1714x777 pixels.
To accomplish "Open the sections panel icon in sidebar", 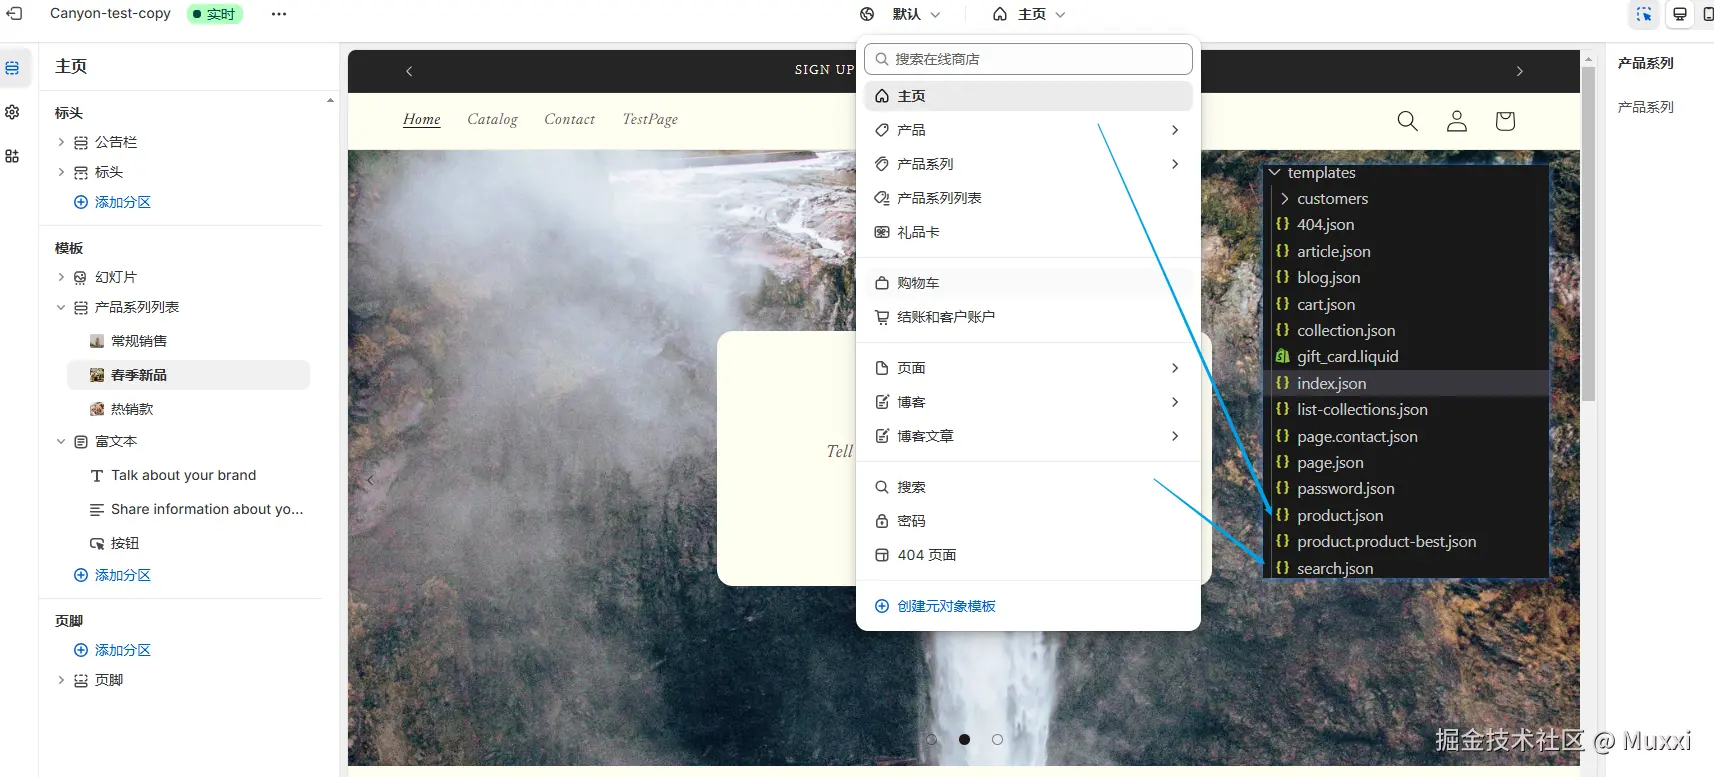I will pos(12,68).
